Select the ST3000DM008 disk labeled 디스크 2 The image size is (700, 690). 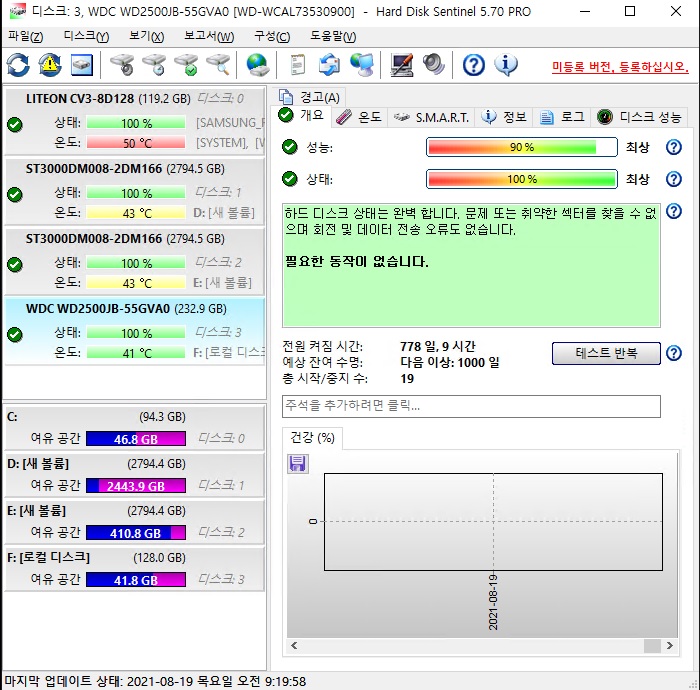click(x=134, y=261)
